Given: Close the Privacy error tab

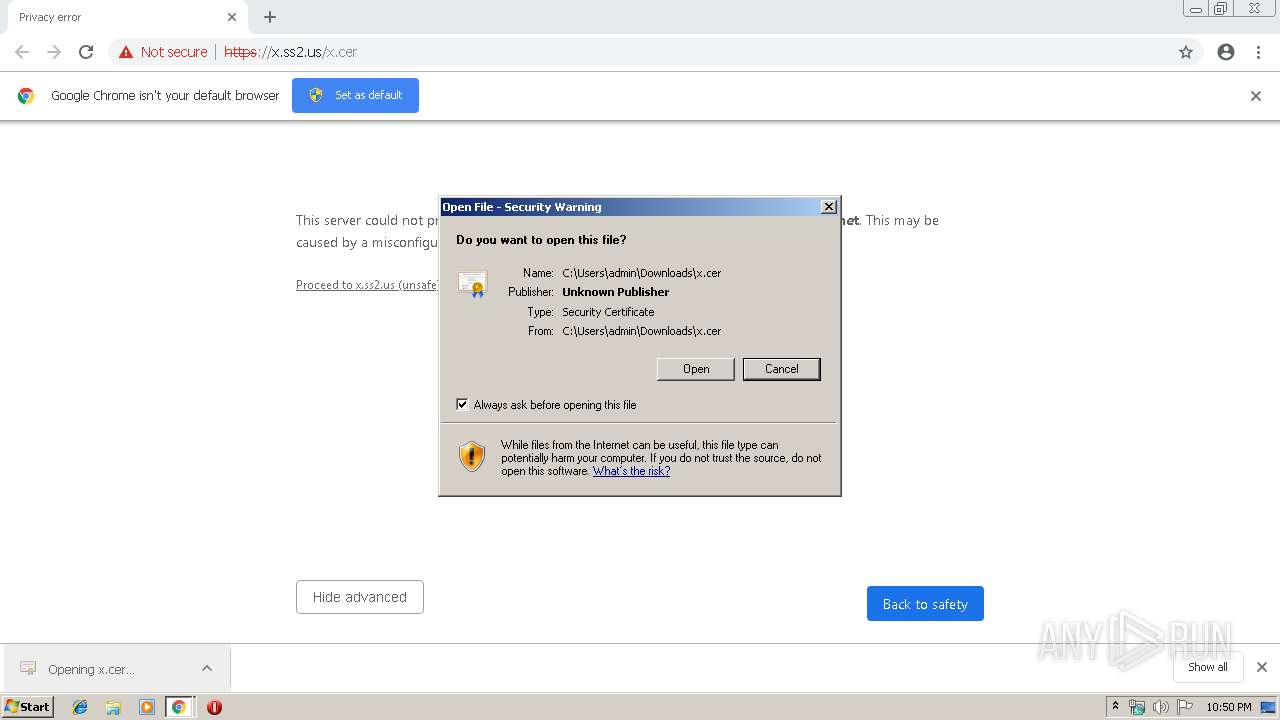Looking at the screenshot, I should [x=232, y=17].
